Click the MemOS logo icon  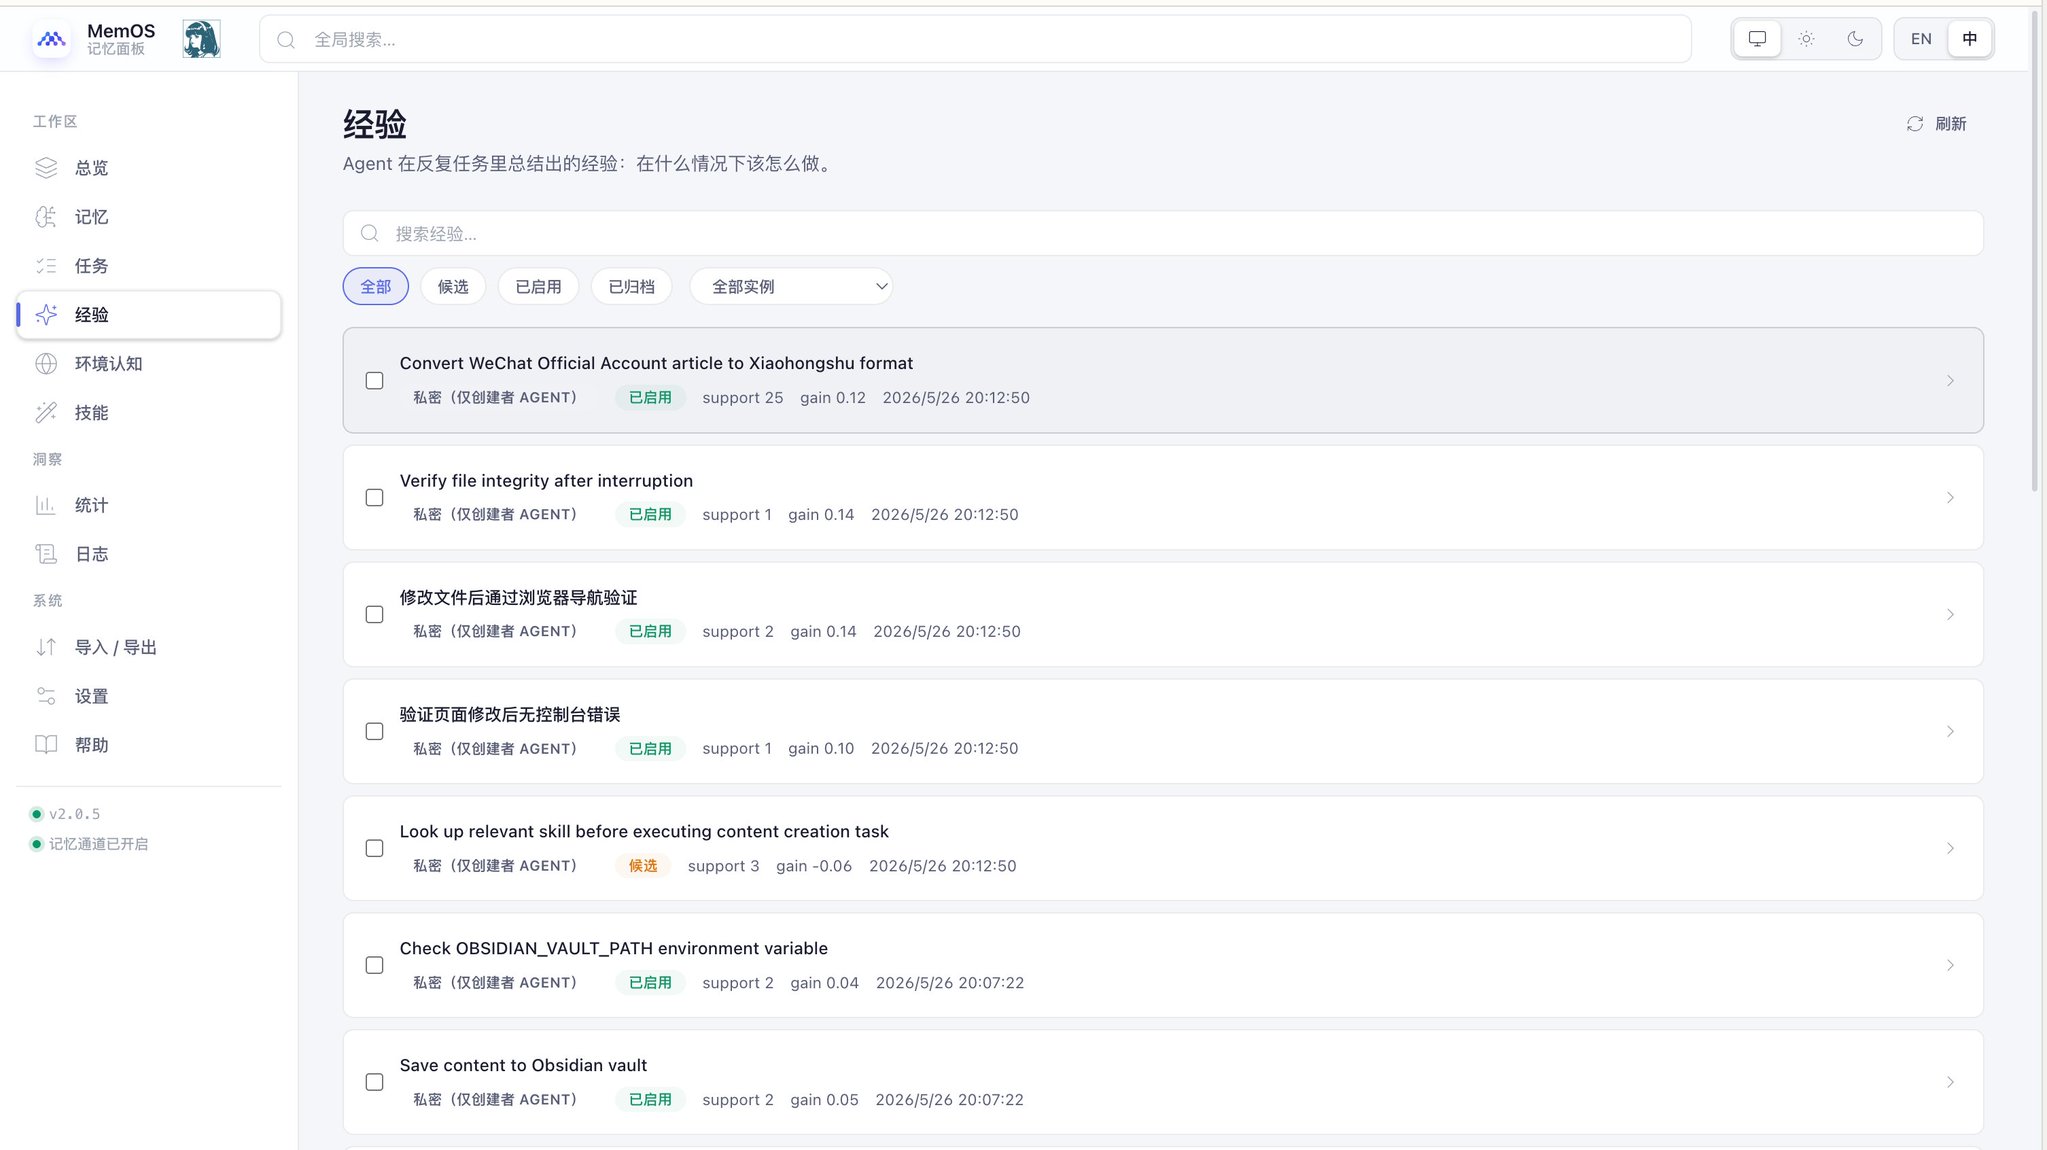[51, 39]
